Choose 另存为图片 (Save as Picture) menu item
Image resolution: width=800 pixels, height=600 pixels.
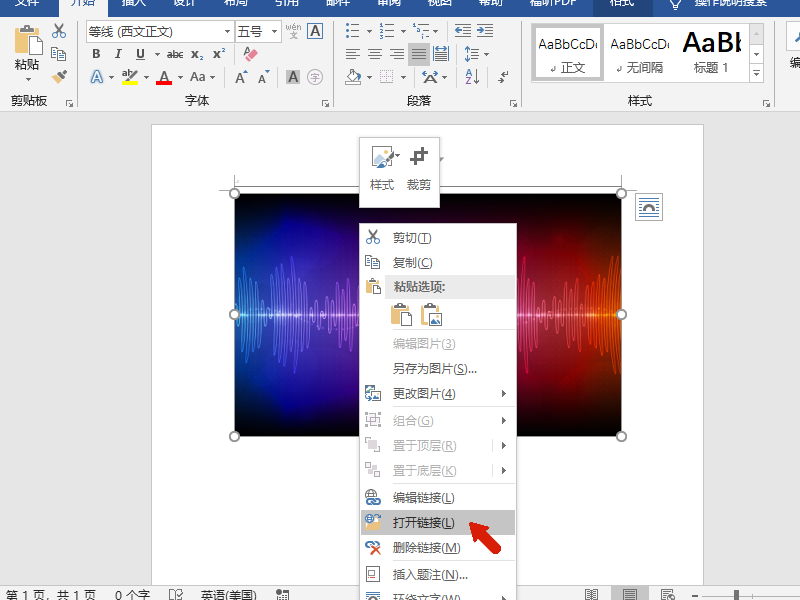434,369
